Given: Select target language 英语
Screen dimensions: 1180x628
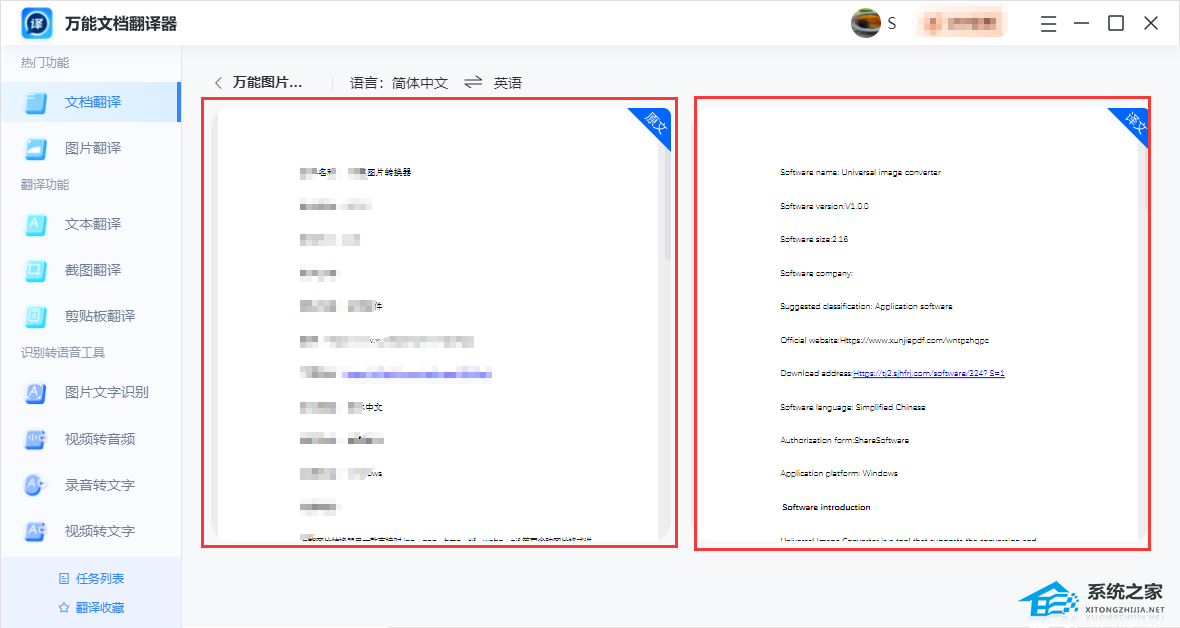Looking at the screenshot, I should coord(507,83).
